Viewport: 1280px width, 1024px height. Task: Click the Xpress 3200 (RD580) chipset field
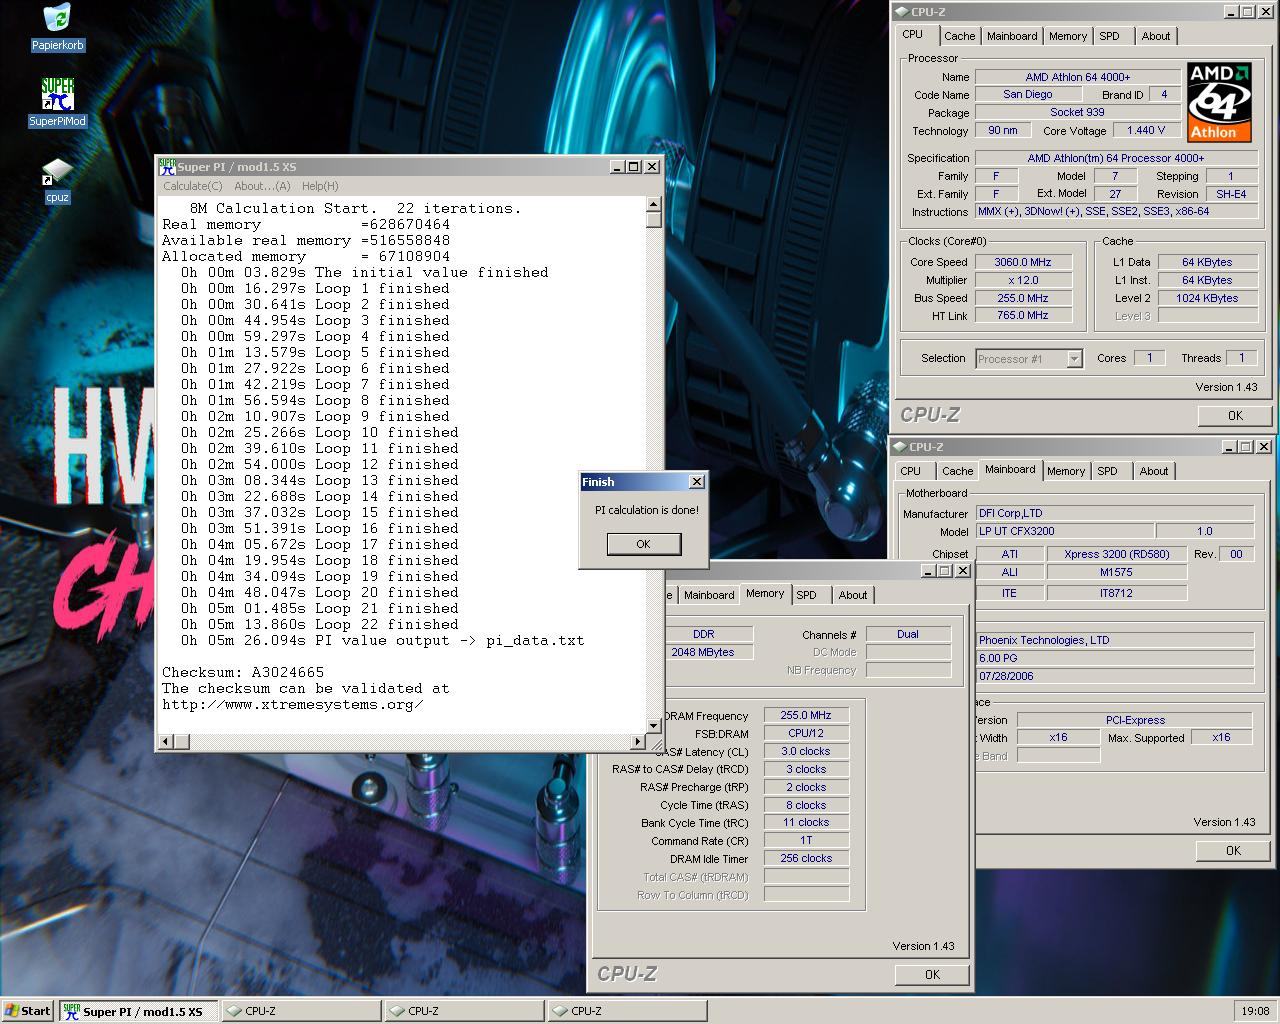coord(1116,554)
